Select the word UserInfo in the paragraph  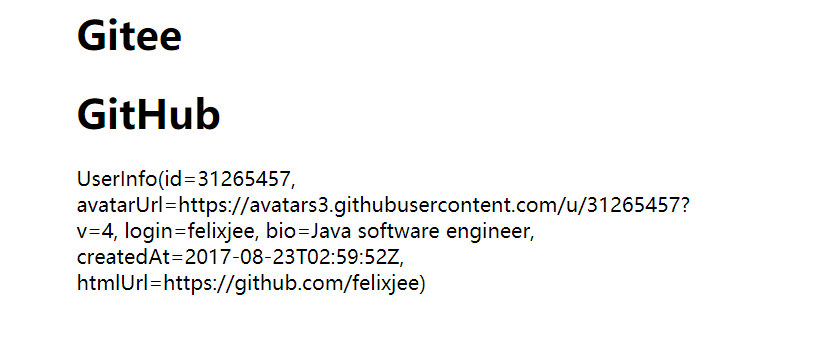tap(116, 179)
